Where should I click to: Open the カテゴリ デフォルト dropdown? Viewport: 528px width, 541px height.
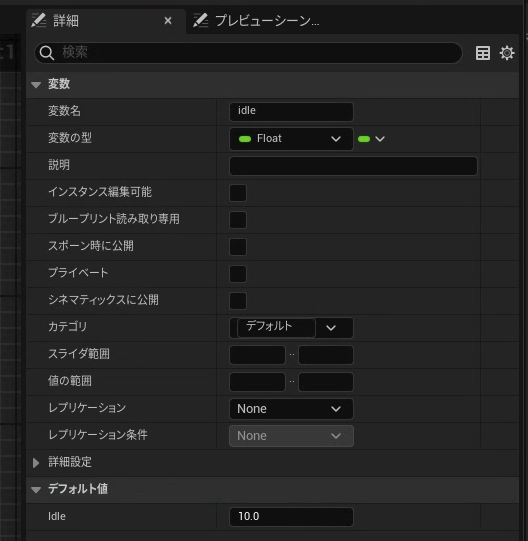pyautogui.click(x=291, y=328)
